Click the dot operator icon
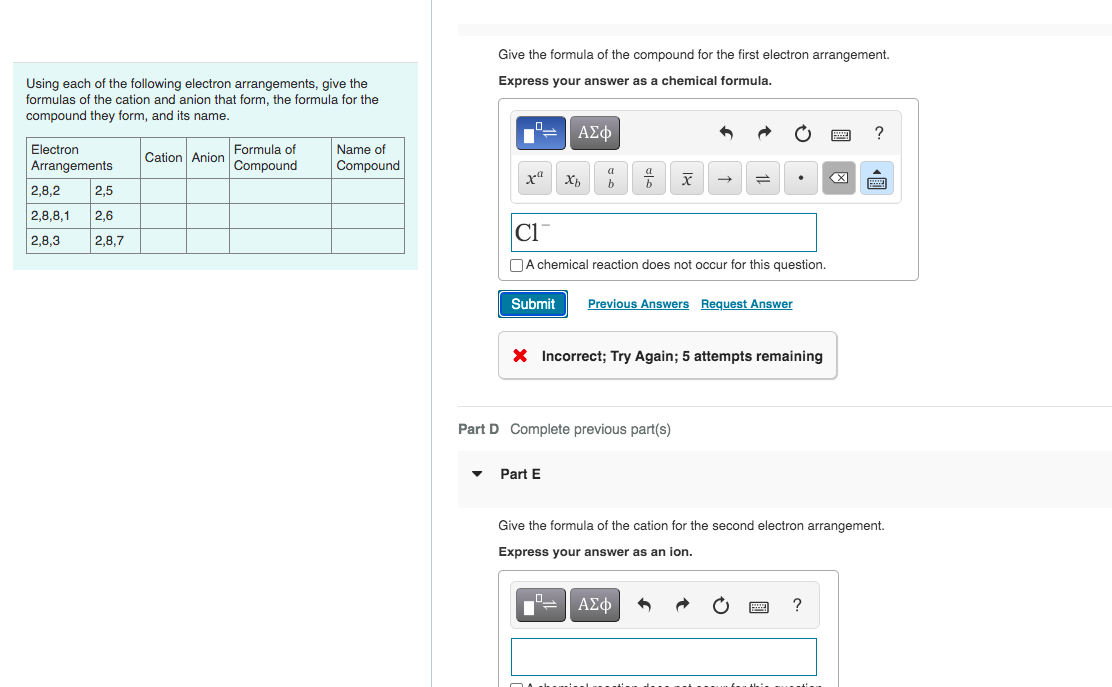Image resolution: width=1112 pixels, height=687 pixels. click(800, 177)
